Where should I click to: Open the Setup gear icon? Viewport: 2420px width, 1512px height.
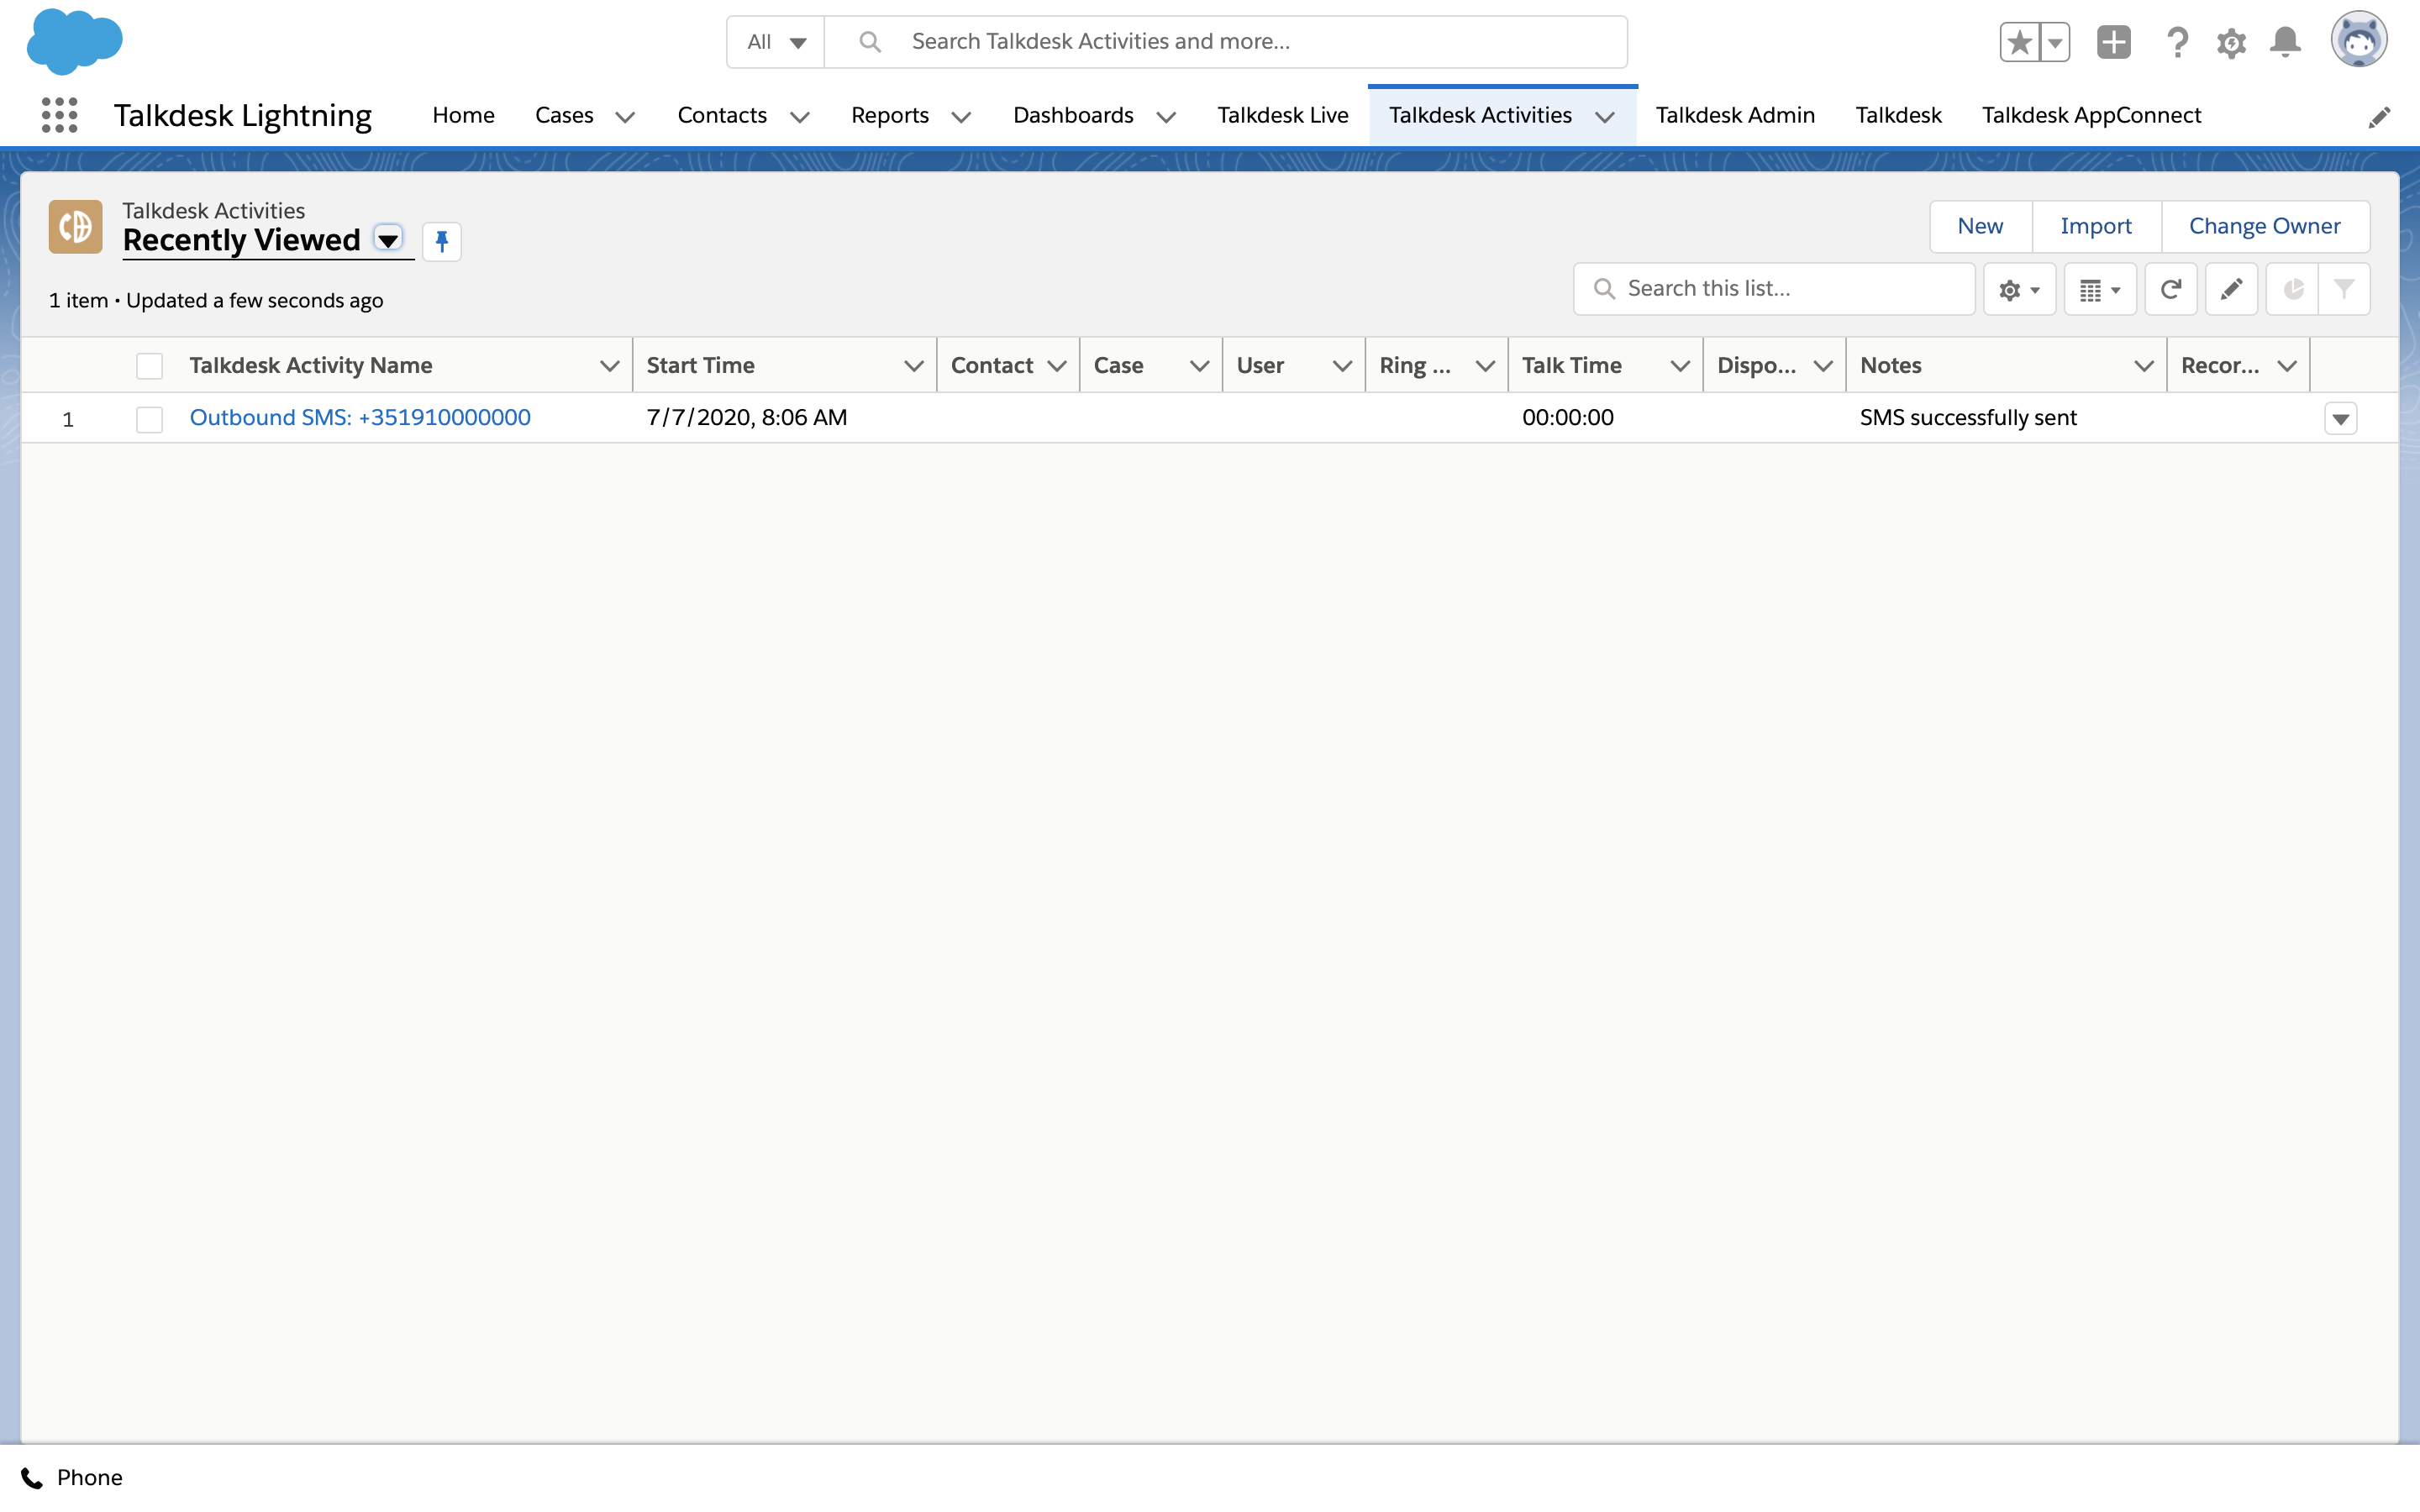click(2231, 42)
